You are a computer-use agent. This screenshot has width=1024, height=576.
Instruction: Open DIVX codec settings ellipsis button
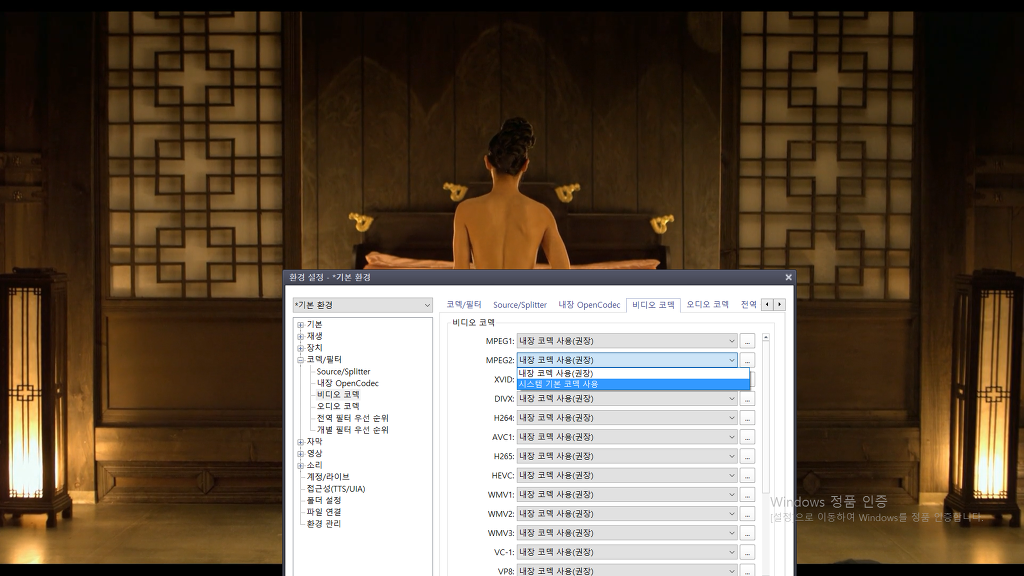click(x=747, y=398)
